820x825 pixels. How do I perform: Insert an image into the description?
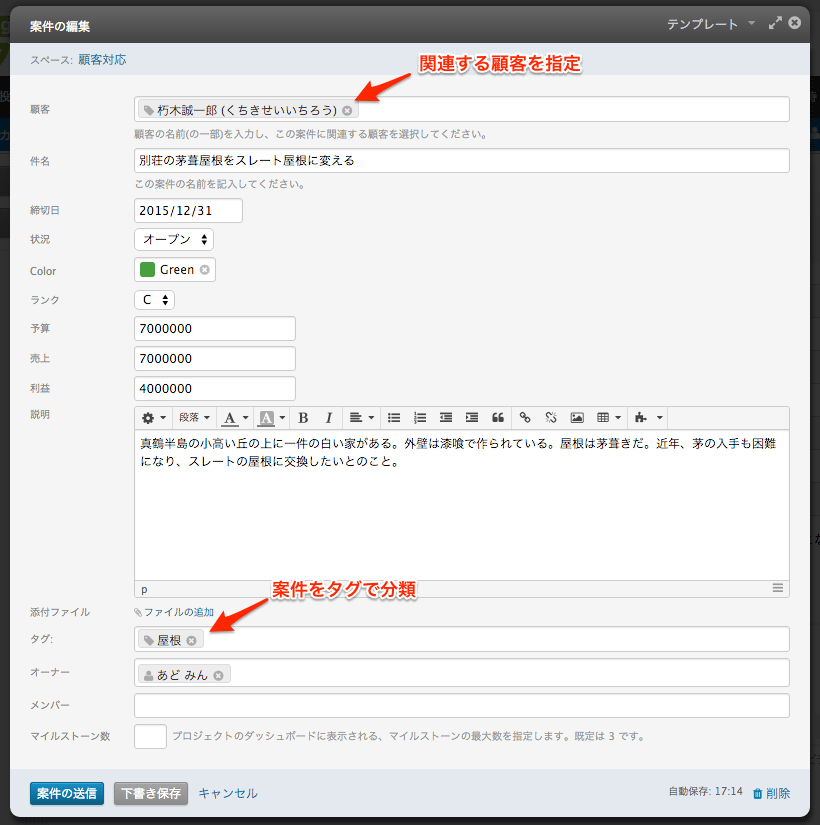point(577,417)
